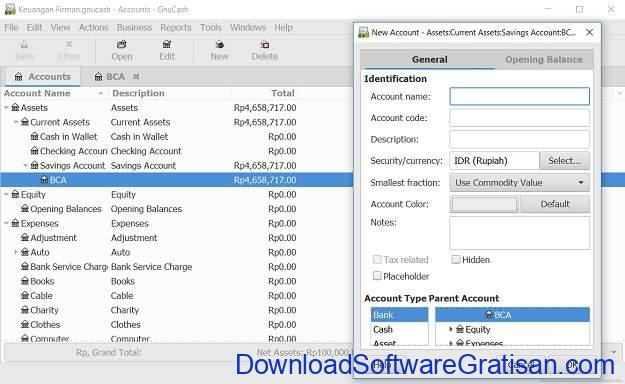625x384 pixels.
Task: Expand the Auto account node
Action: pos(16,252)
